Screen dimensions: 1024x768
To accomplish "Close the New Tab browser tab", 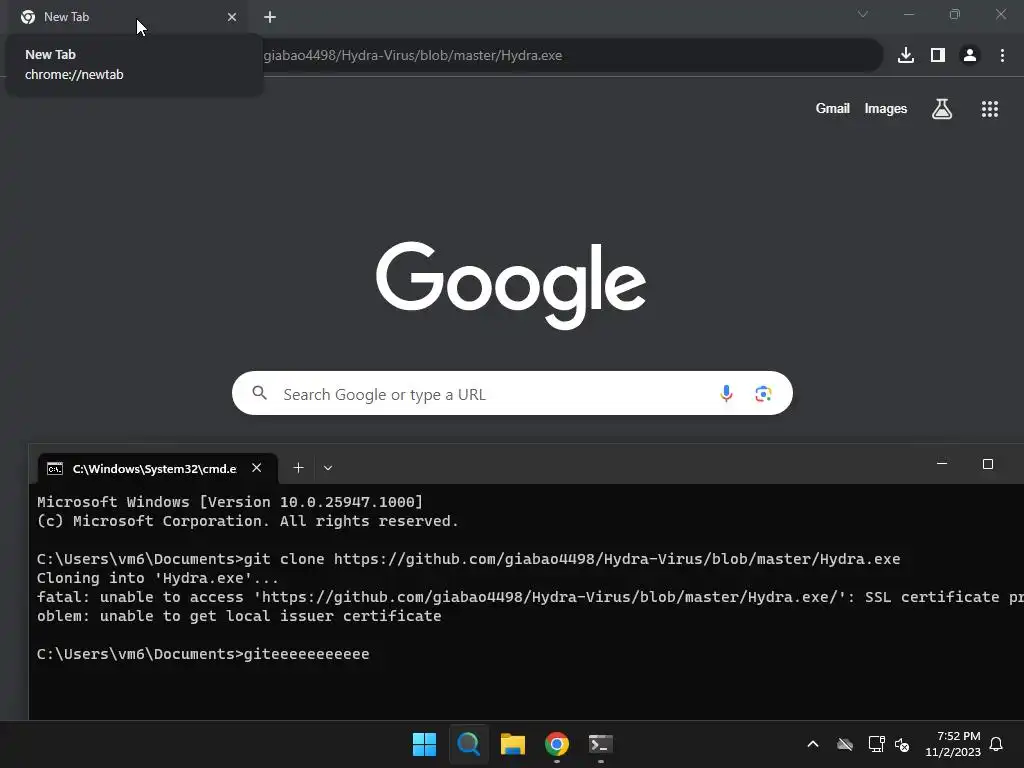I will click(x=232, y=17).
